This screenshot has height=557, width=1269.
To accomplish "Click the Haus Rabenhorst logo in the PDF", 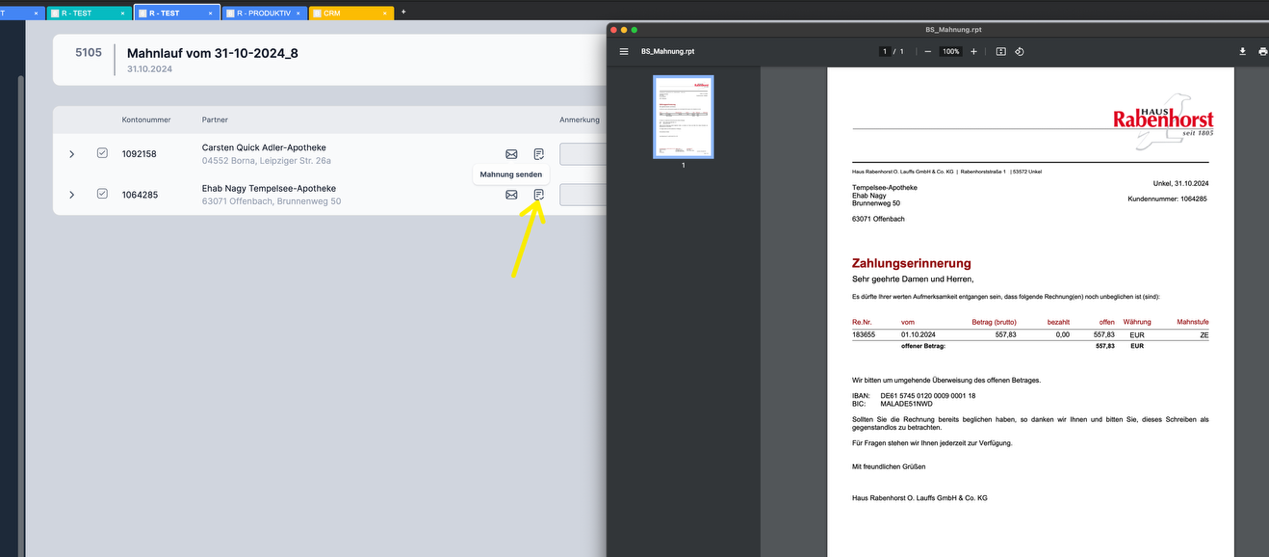I will pyautogui.click(x=1162, y=122).
